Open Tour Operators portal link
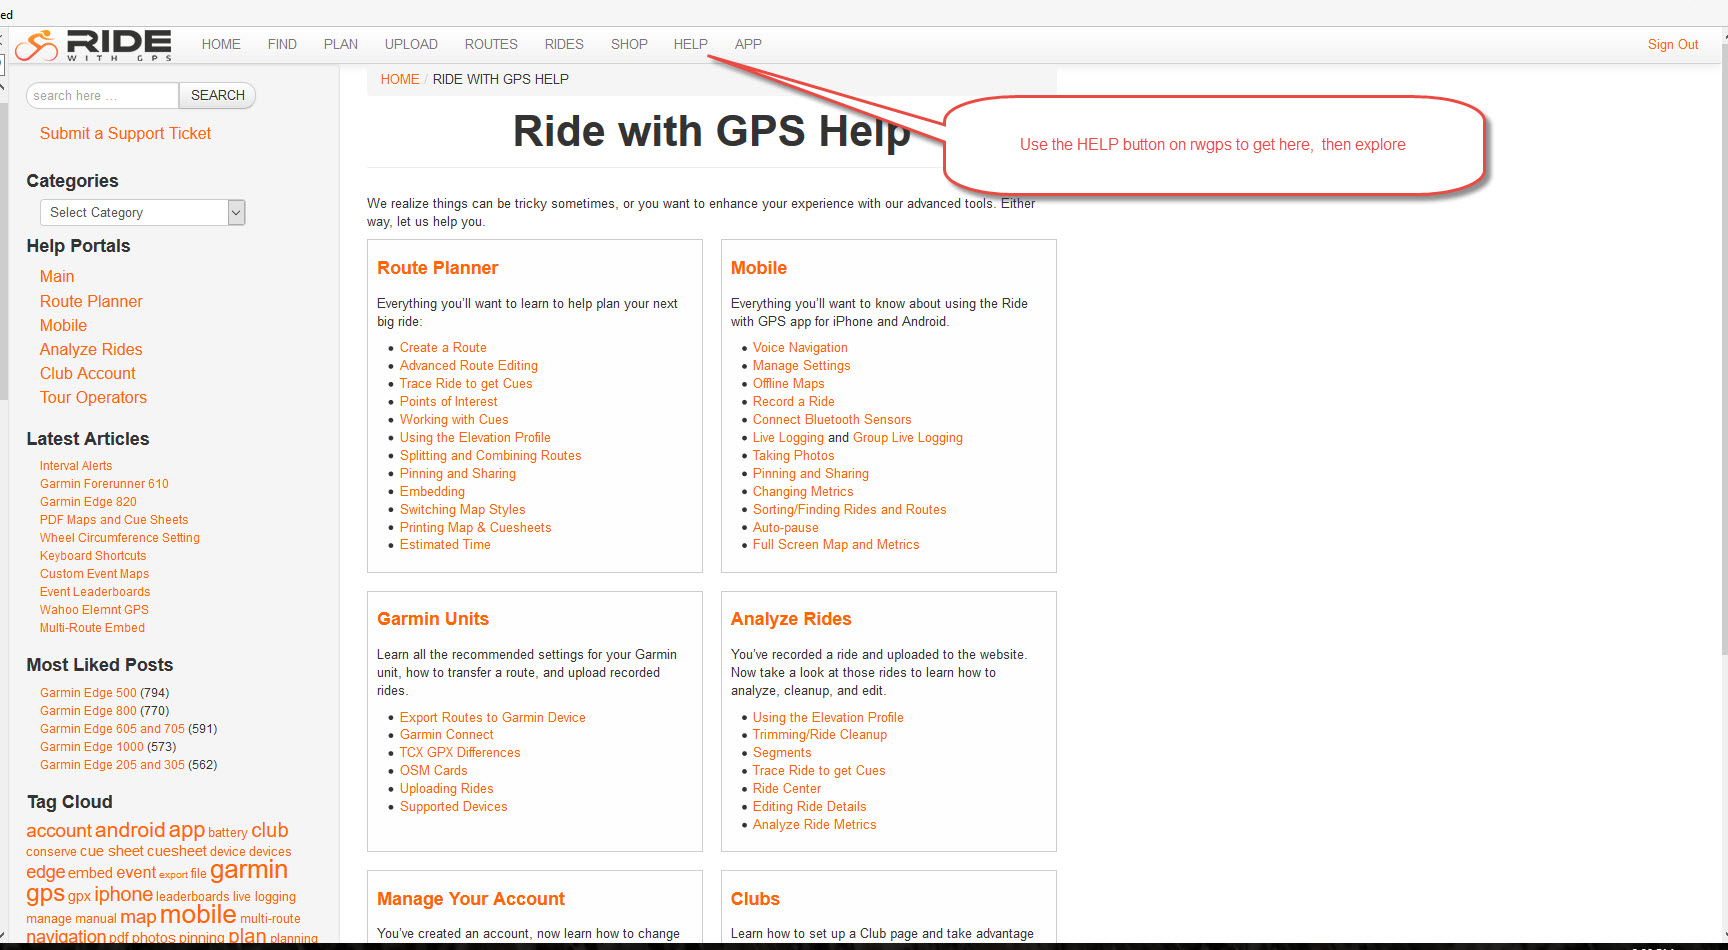 pyautogui.click(x=93, y=397)
